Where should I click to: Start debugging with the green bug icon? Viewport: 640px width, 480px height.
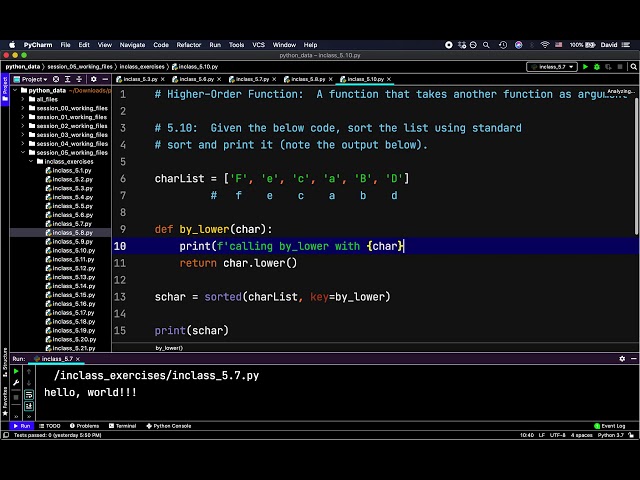coord(597,67)
